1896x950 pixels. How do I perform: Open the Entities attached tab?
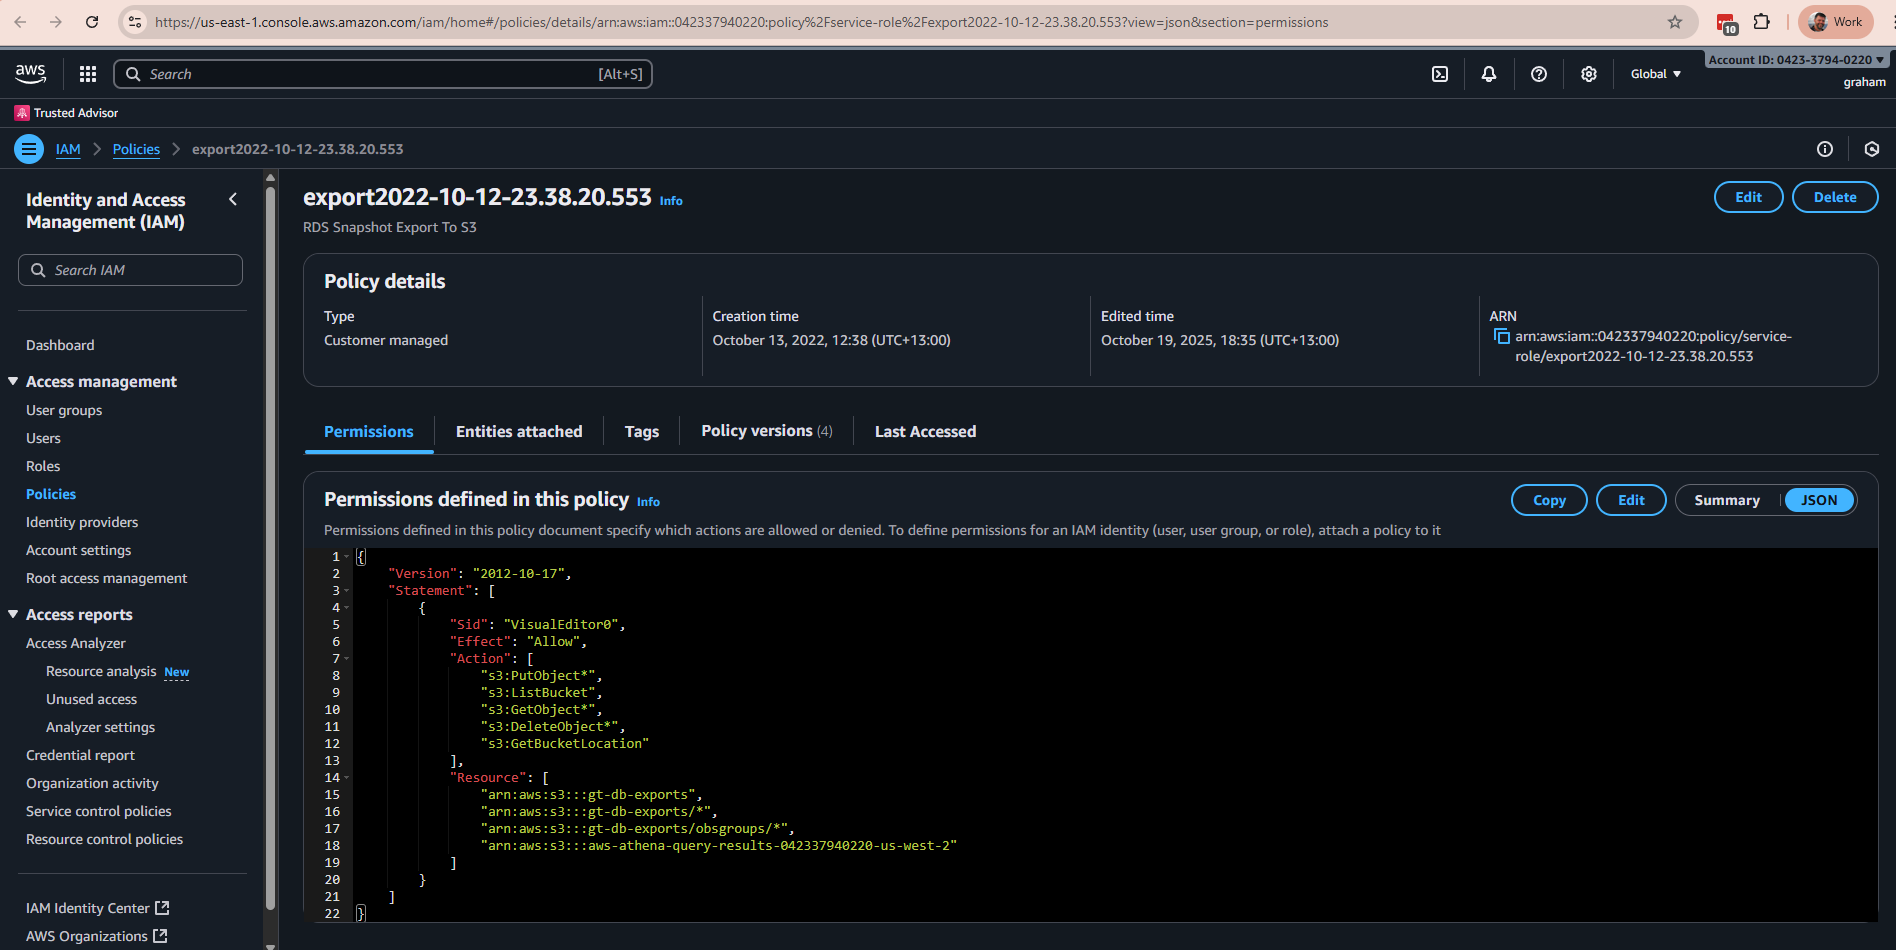[x=518, y=431]
